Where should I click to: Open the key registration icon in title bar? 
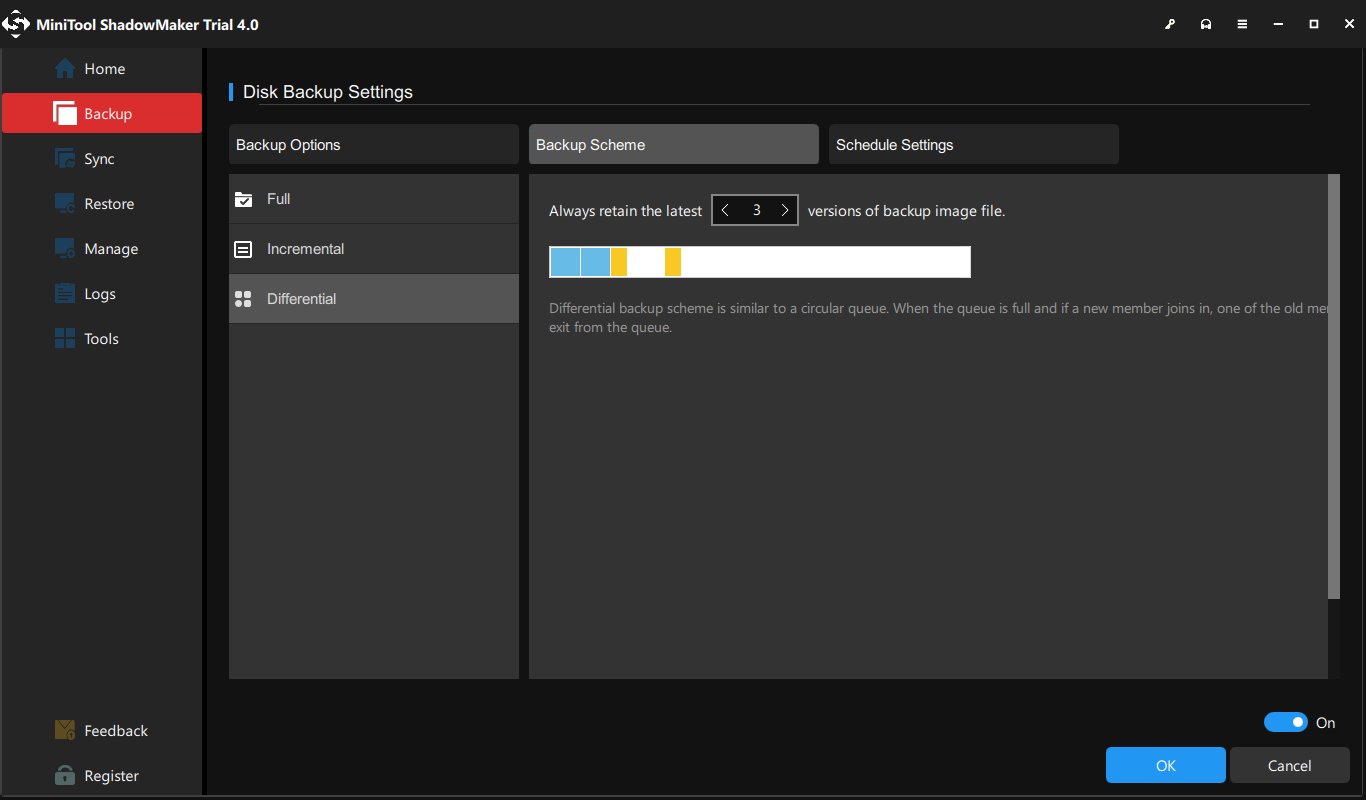click(x=1170, y=24)
